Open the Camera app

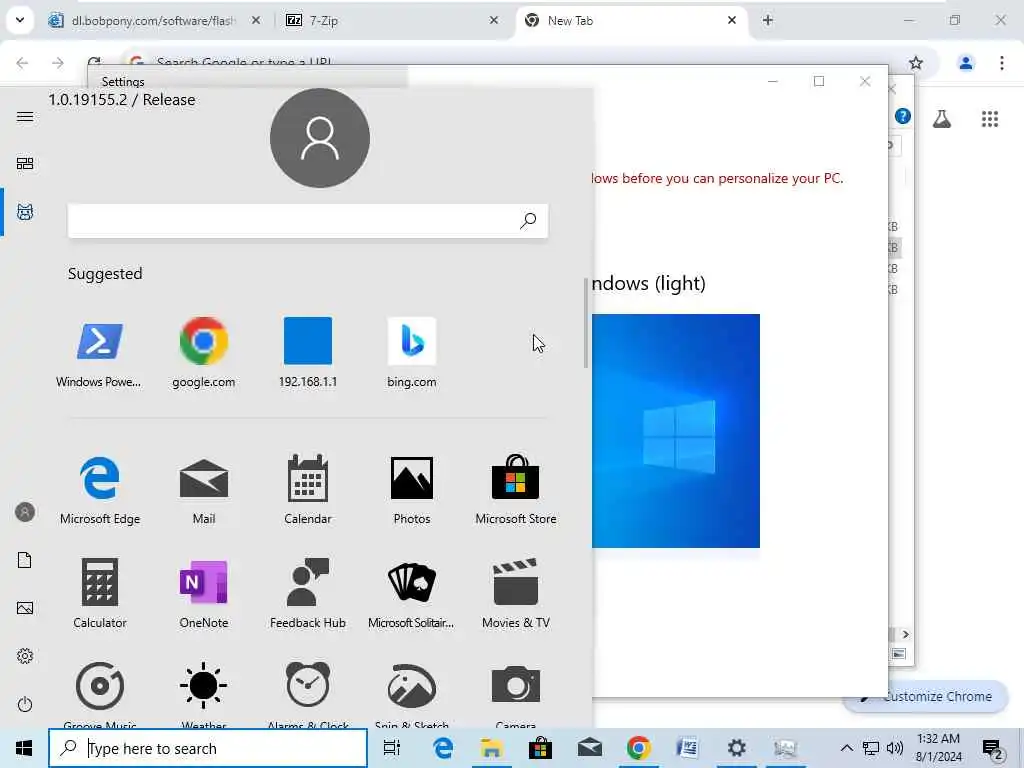click(x=516, y=694)
